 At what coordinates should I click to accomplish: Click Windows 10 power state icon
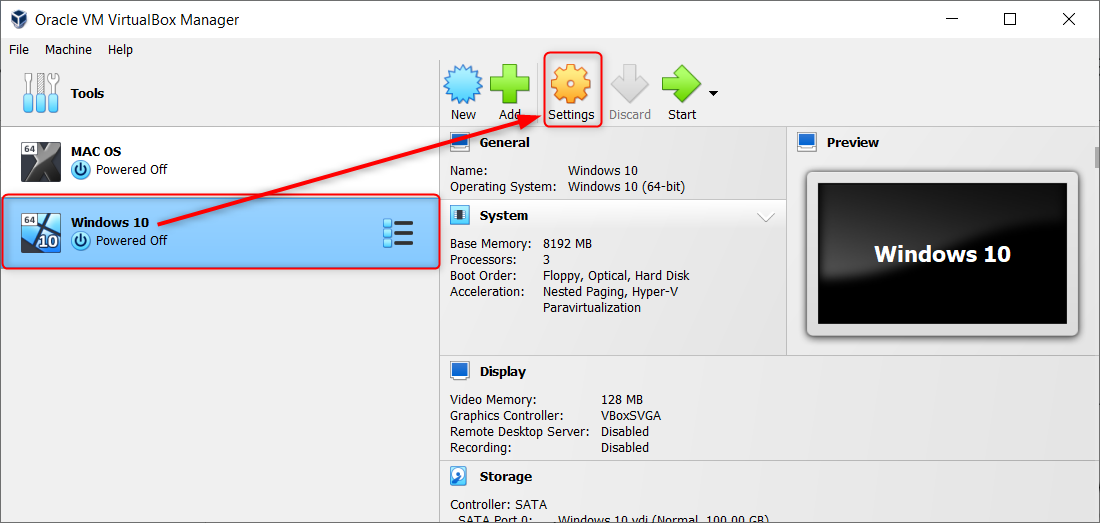[81, 240]
